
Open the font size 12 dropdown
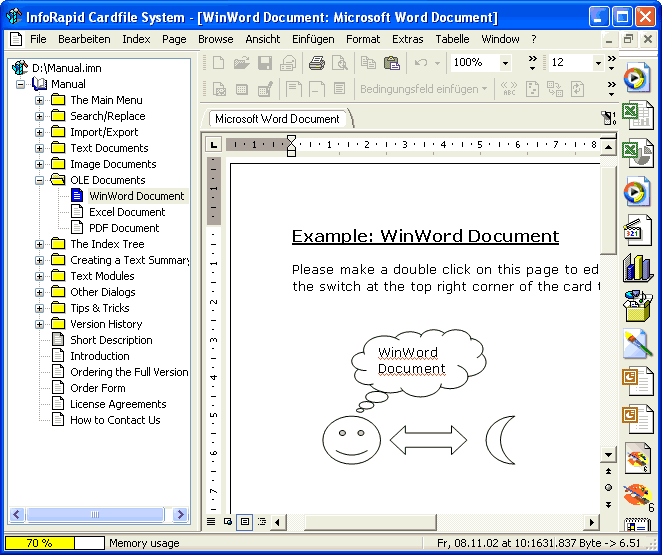coord(598,63)
